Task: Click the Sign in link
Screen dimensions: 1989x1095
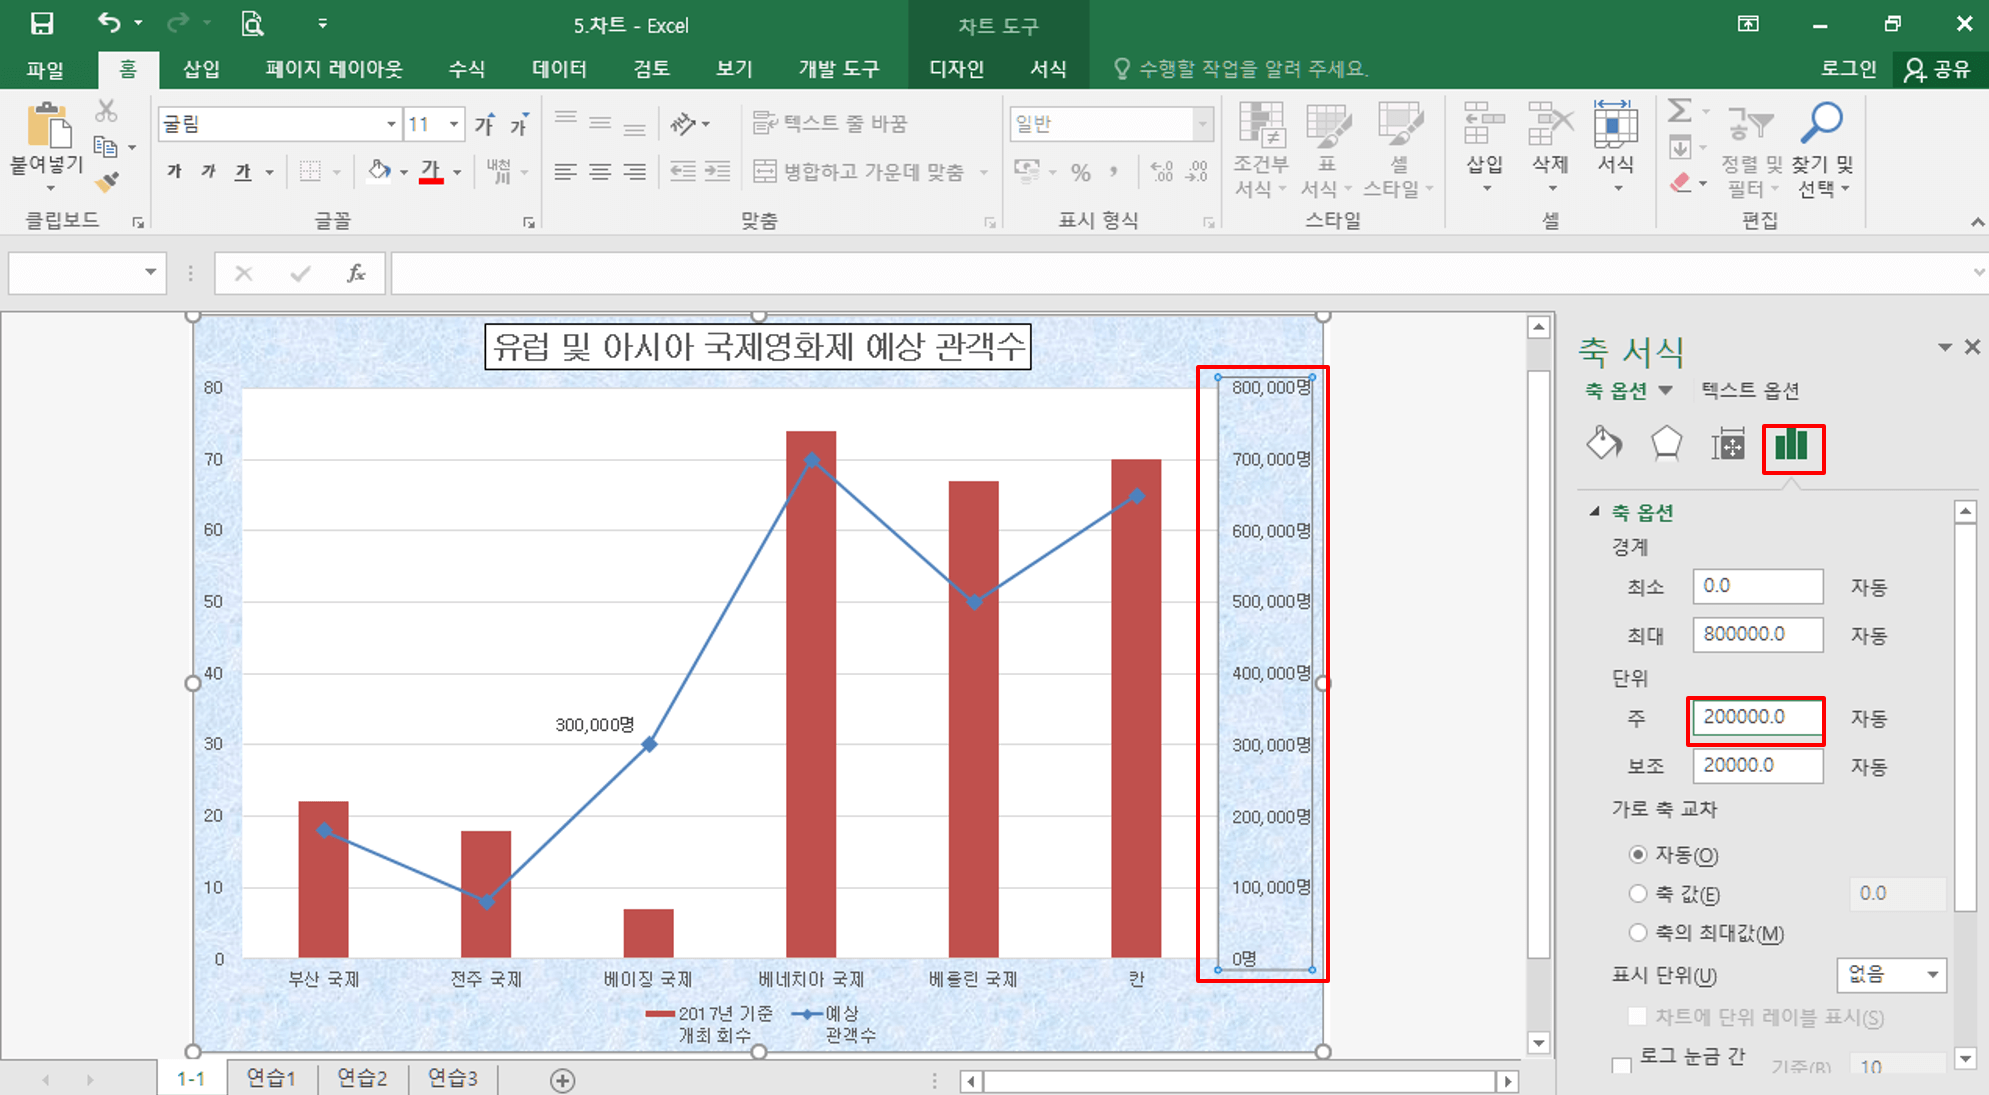Action: pos(1848,69)
